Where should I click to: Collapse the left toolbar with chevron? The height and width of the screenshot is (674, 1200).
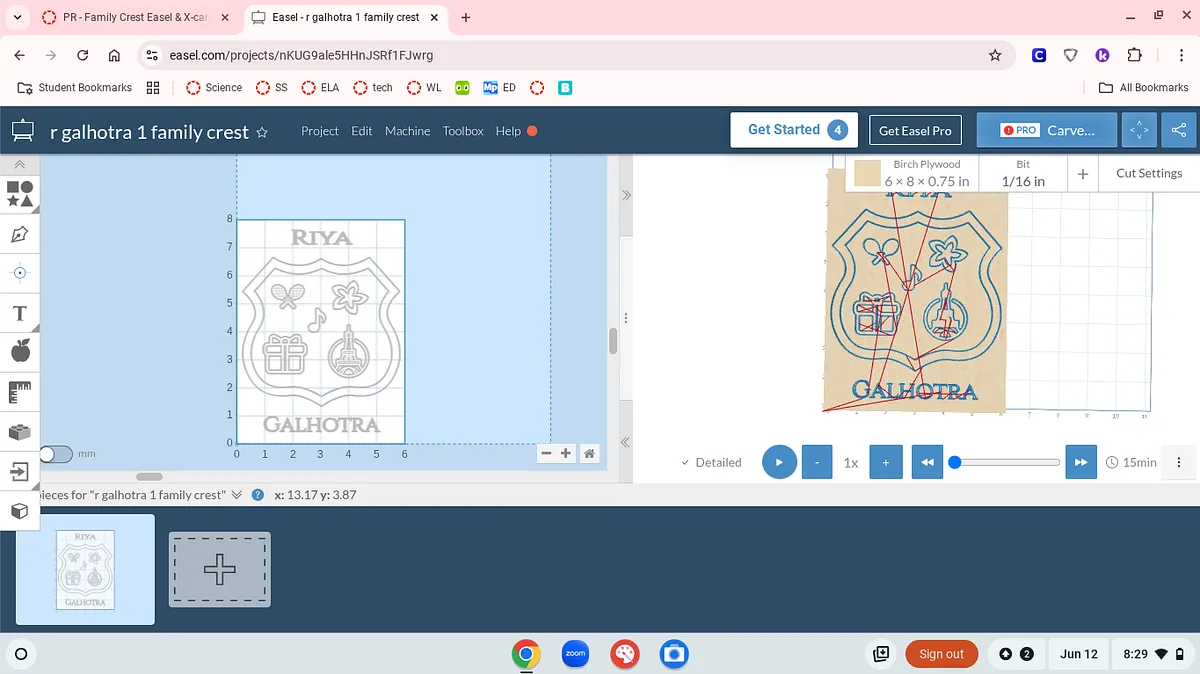tap(20, 163)
